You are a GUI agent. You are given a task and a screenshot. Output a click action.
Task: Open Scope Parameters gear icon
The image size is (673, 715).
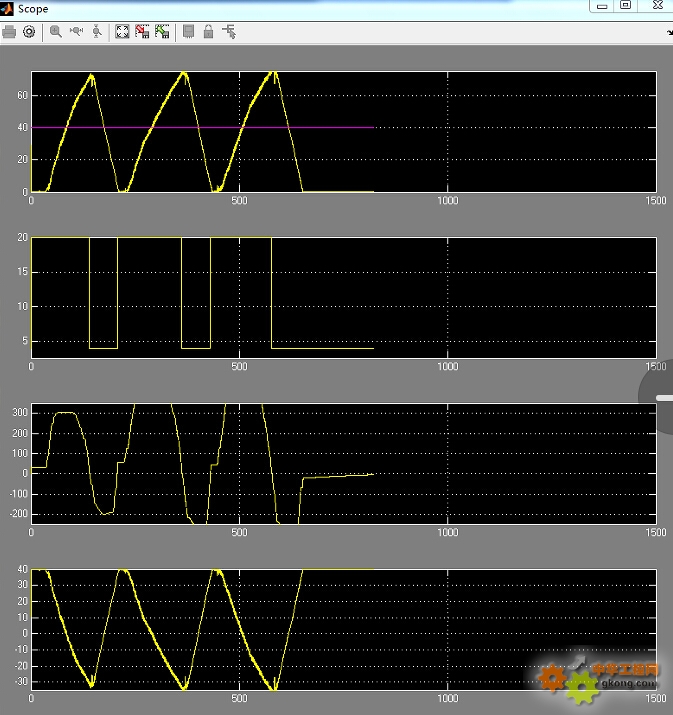coord(29,32)
